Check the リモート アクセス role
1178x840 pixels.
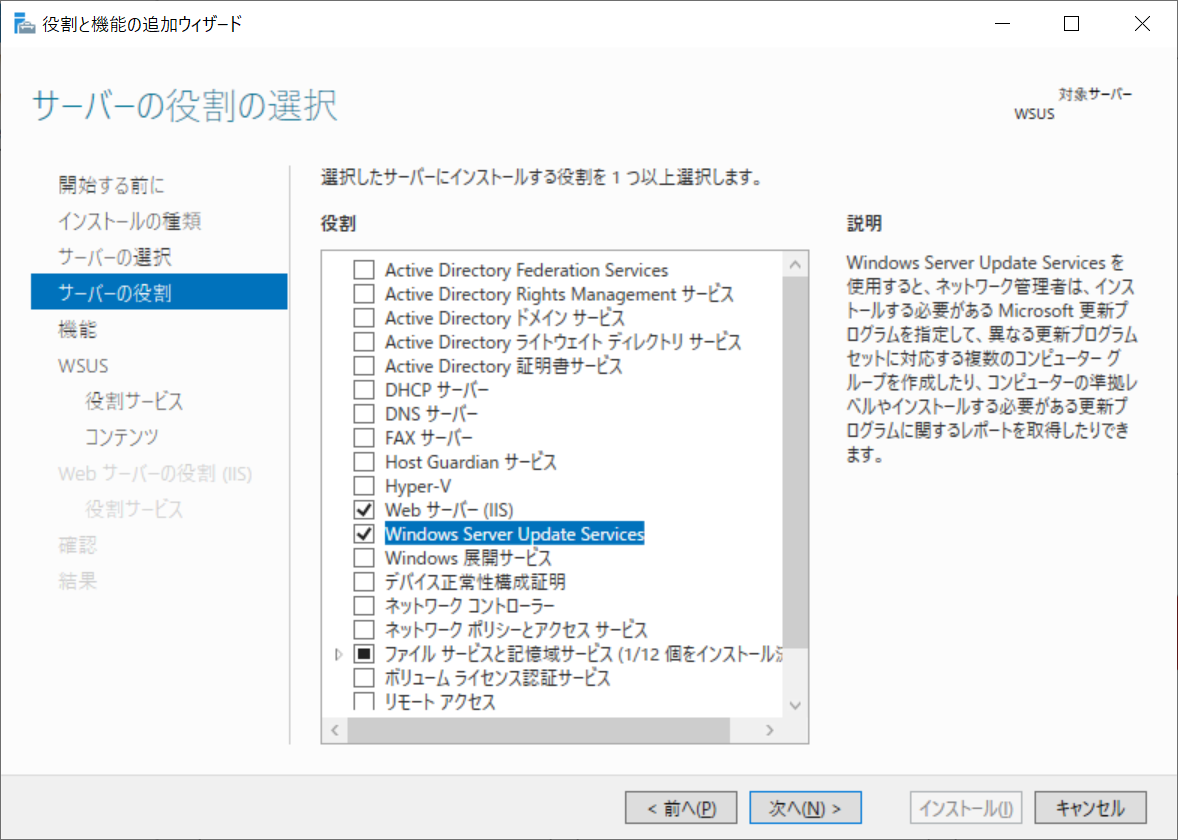pos(364,702)
